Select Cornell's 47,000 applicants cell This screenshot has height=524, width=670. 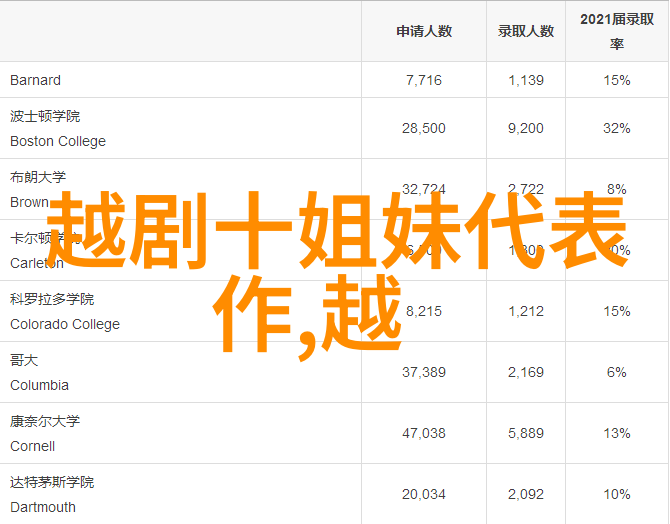point(423,433)
